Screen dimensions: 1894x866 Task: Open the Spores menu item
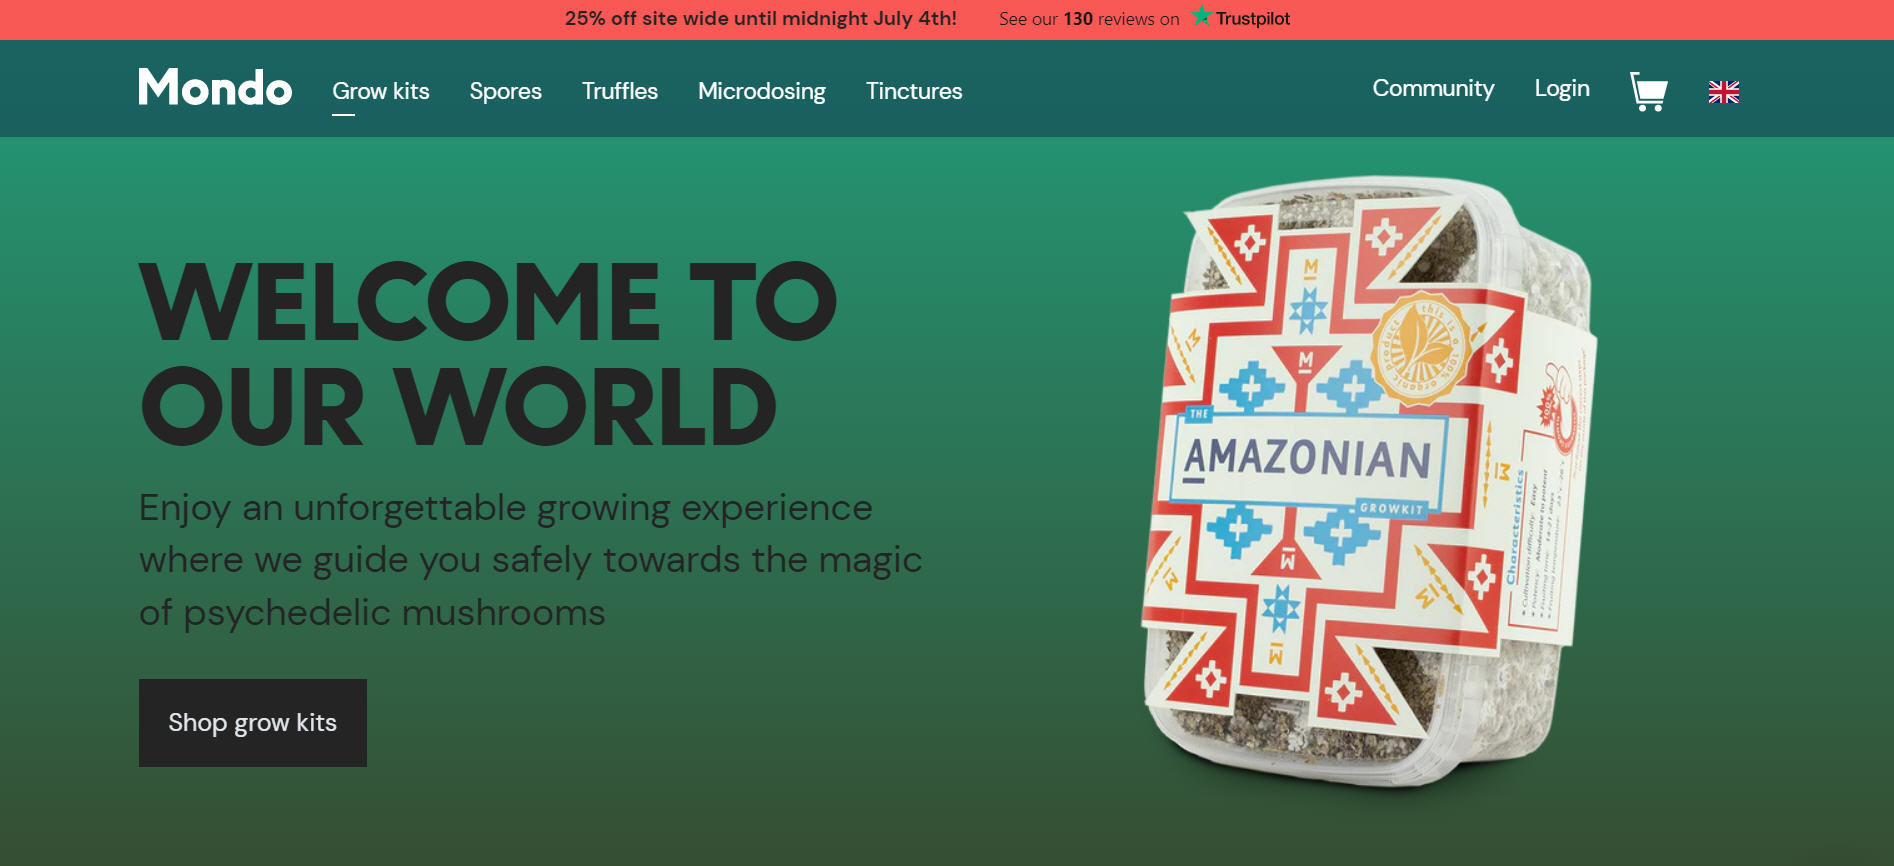point(505,91)
